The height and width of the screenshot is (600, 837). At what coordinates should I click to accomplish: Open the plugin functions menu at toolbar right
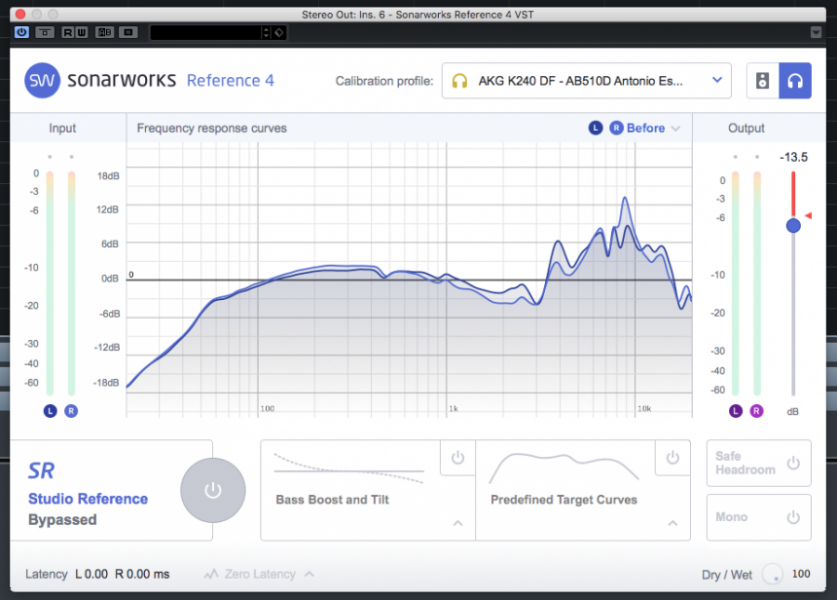[816, 32]
